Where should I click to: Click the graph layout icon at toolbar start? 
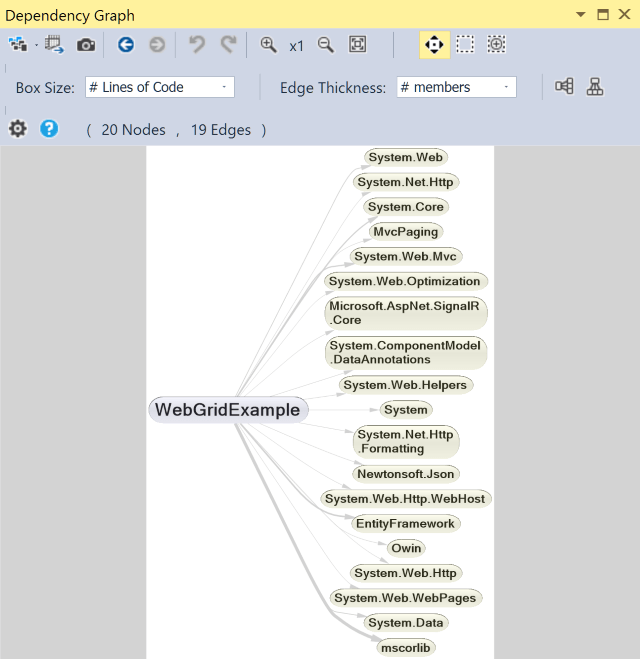point(18,44)
